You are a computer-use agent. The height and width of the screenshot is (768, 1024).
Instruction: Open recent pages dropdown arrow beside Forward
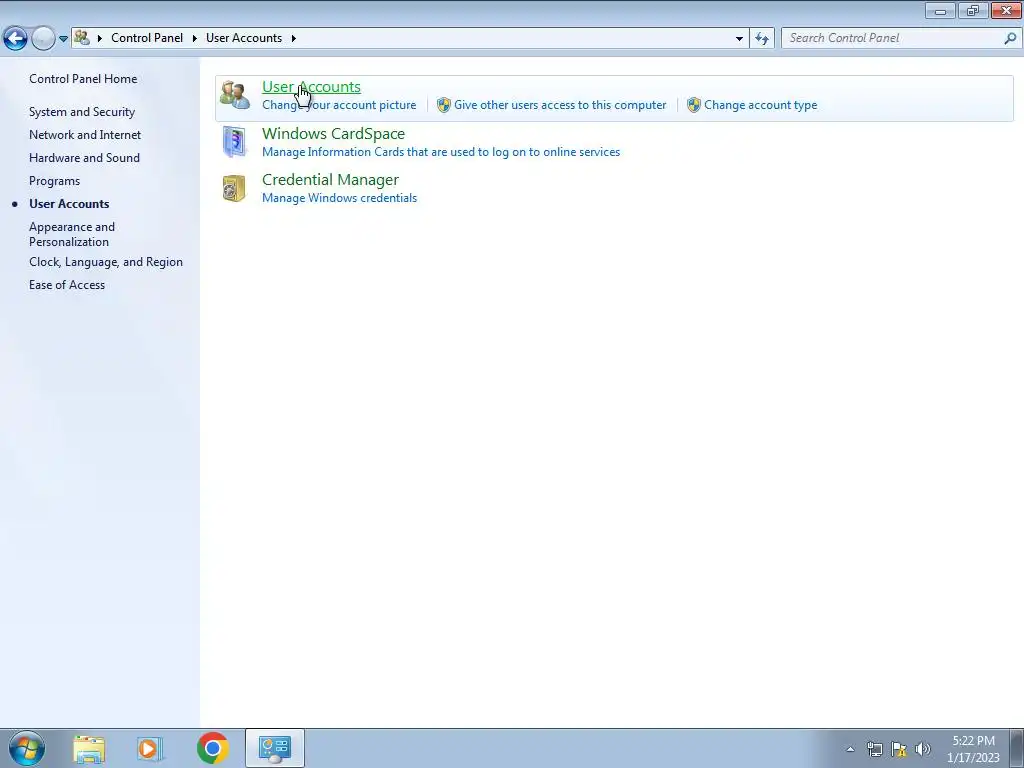tap(63, 39)
